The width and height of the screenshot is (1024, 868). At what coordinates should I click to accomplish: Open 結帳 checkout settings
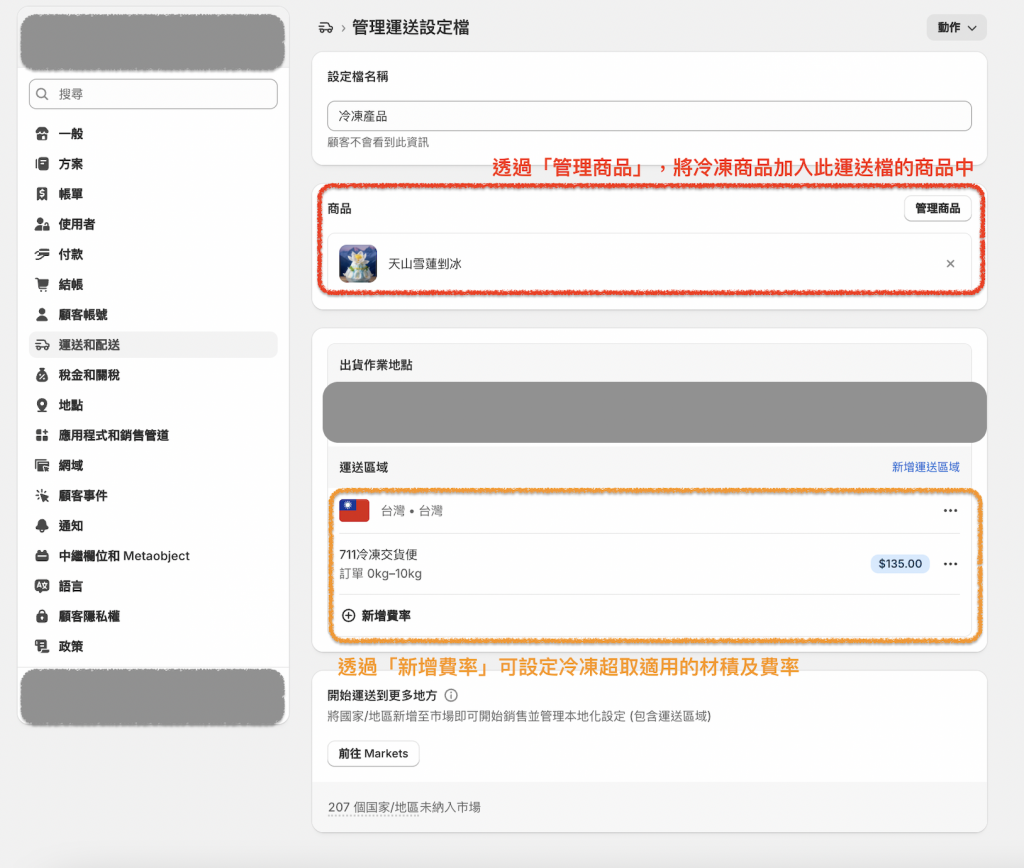point(70,285)
